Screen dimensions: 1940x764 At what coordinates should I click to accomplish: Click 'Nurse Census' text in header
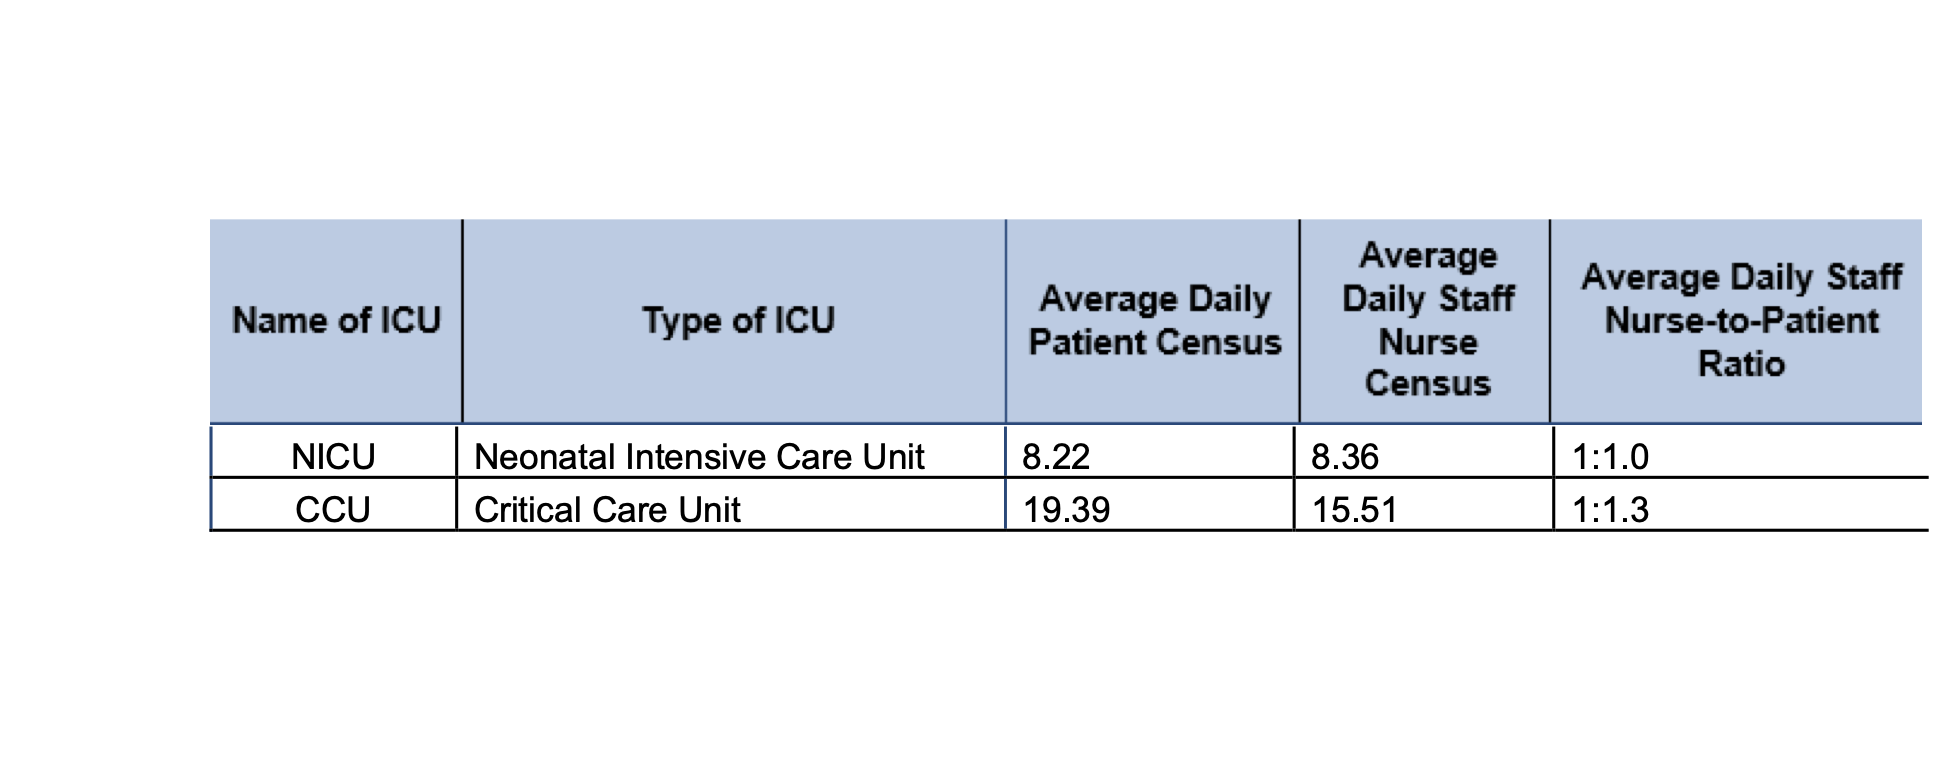(x=1427, y=363)
